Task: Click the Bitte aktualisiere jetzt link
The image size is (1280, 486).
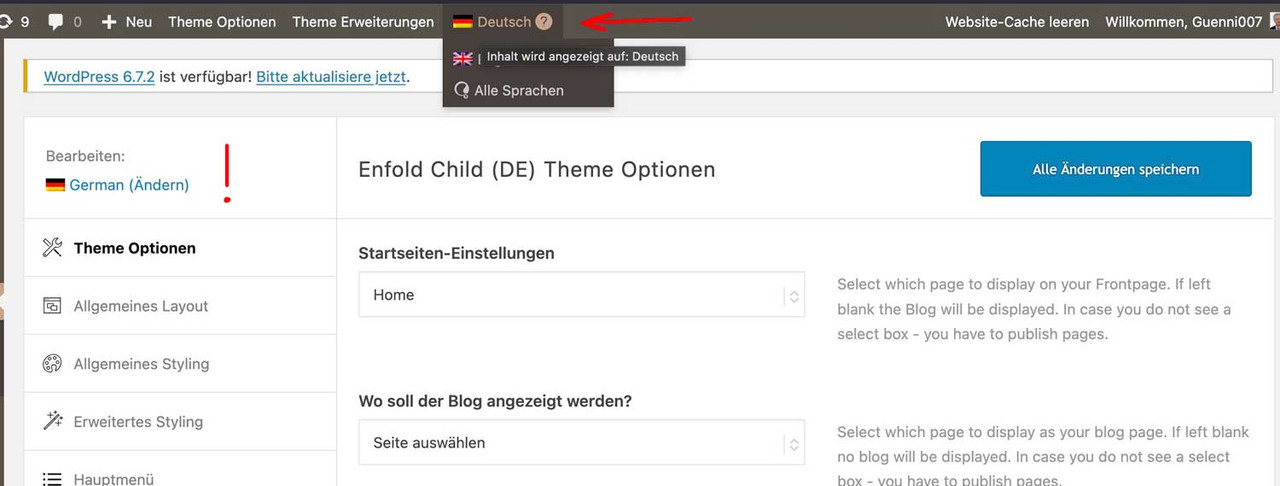Action: [331, 76]
